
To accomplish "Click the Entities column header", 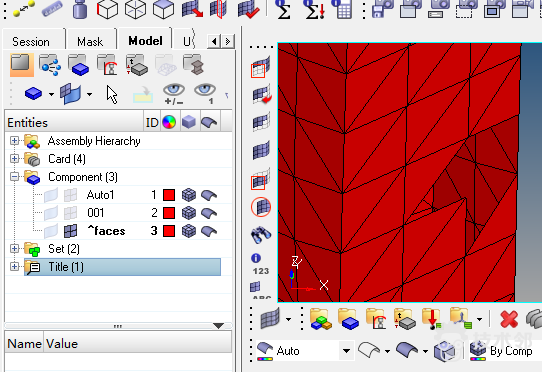I will (x=74, y=122).
